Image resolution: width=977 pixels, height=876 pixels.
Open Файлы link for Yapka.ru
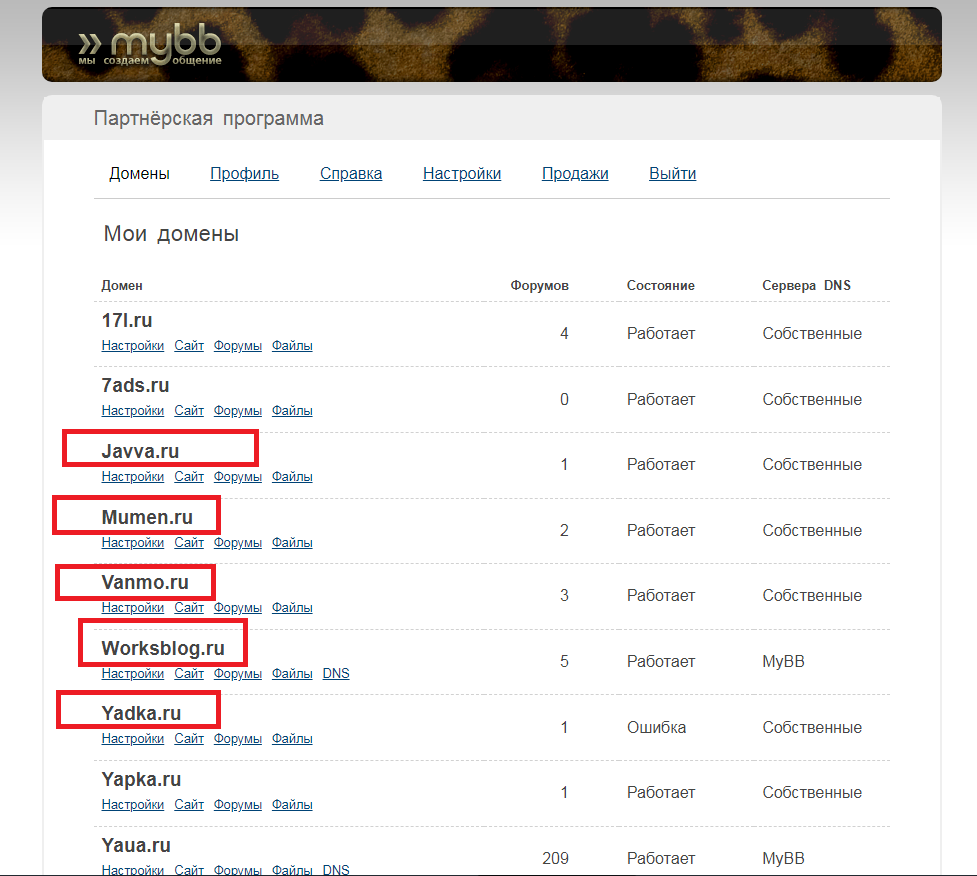pyautogui.click(x=292, y=805)
